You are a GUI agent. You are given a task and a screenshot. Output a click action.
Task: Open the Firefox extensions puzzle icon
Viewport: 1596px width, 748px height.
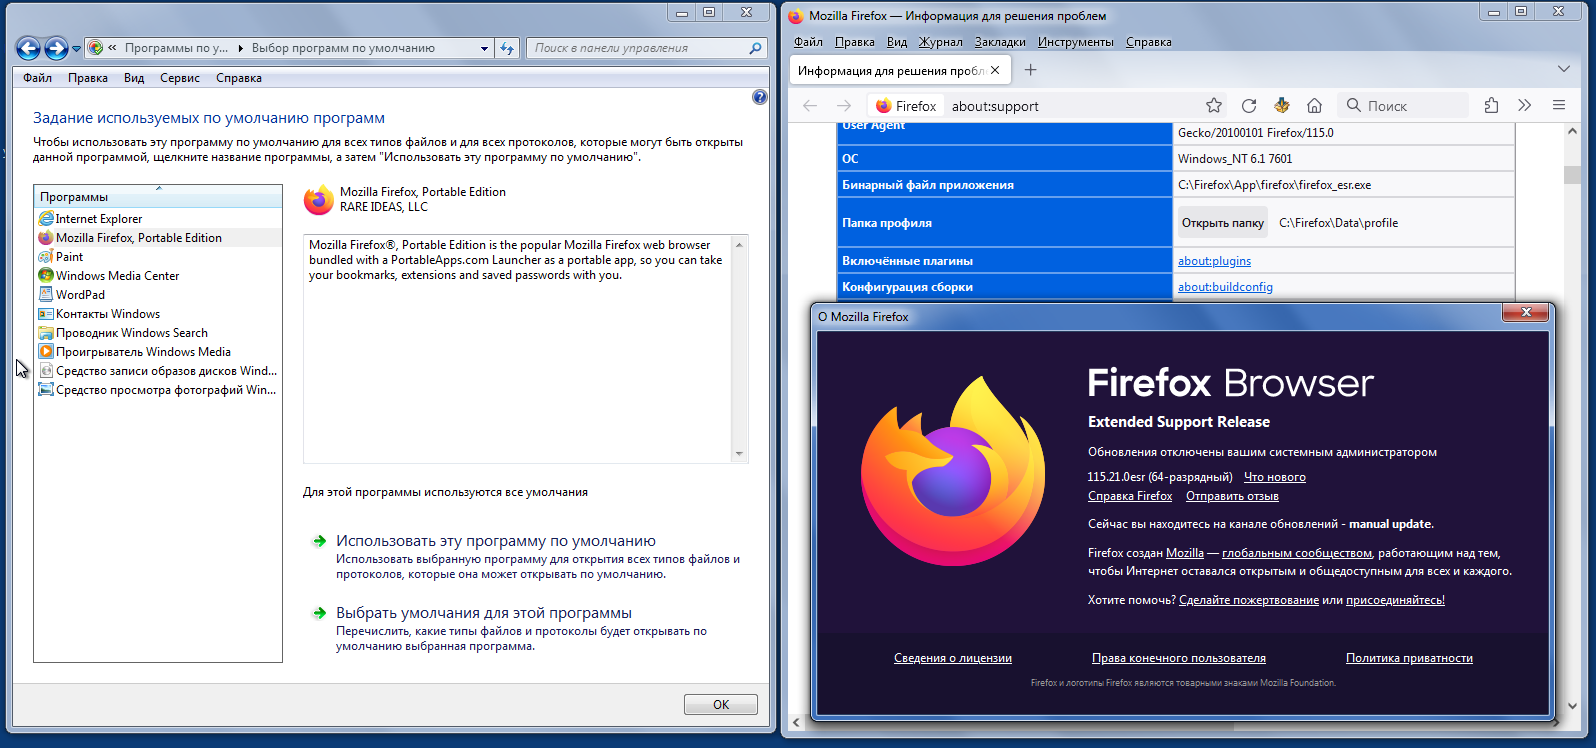click(1491, 106)
